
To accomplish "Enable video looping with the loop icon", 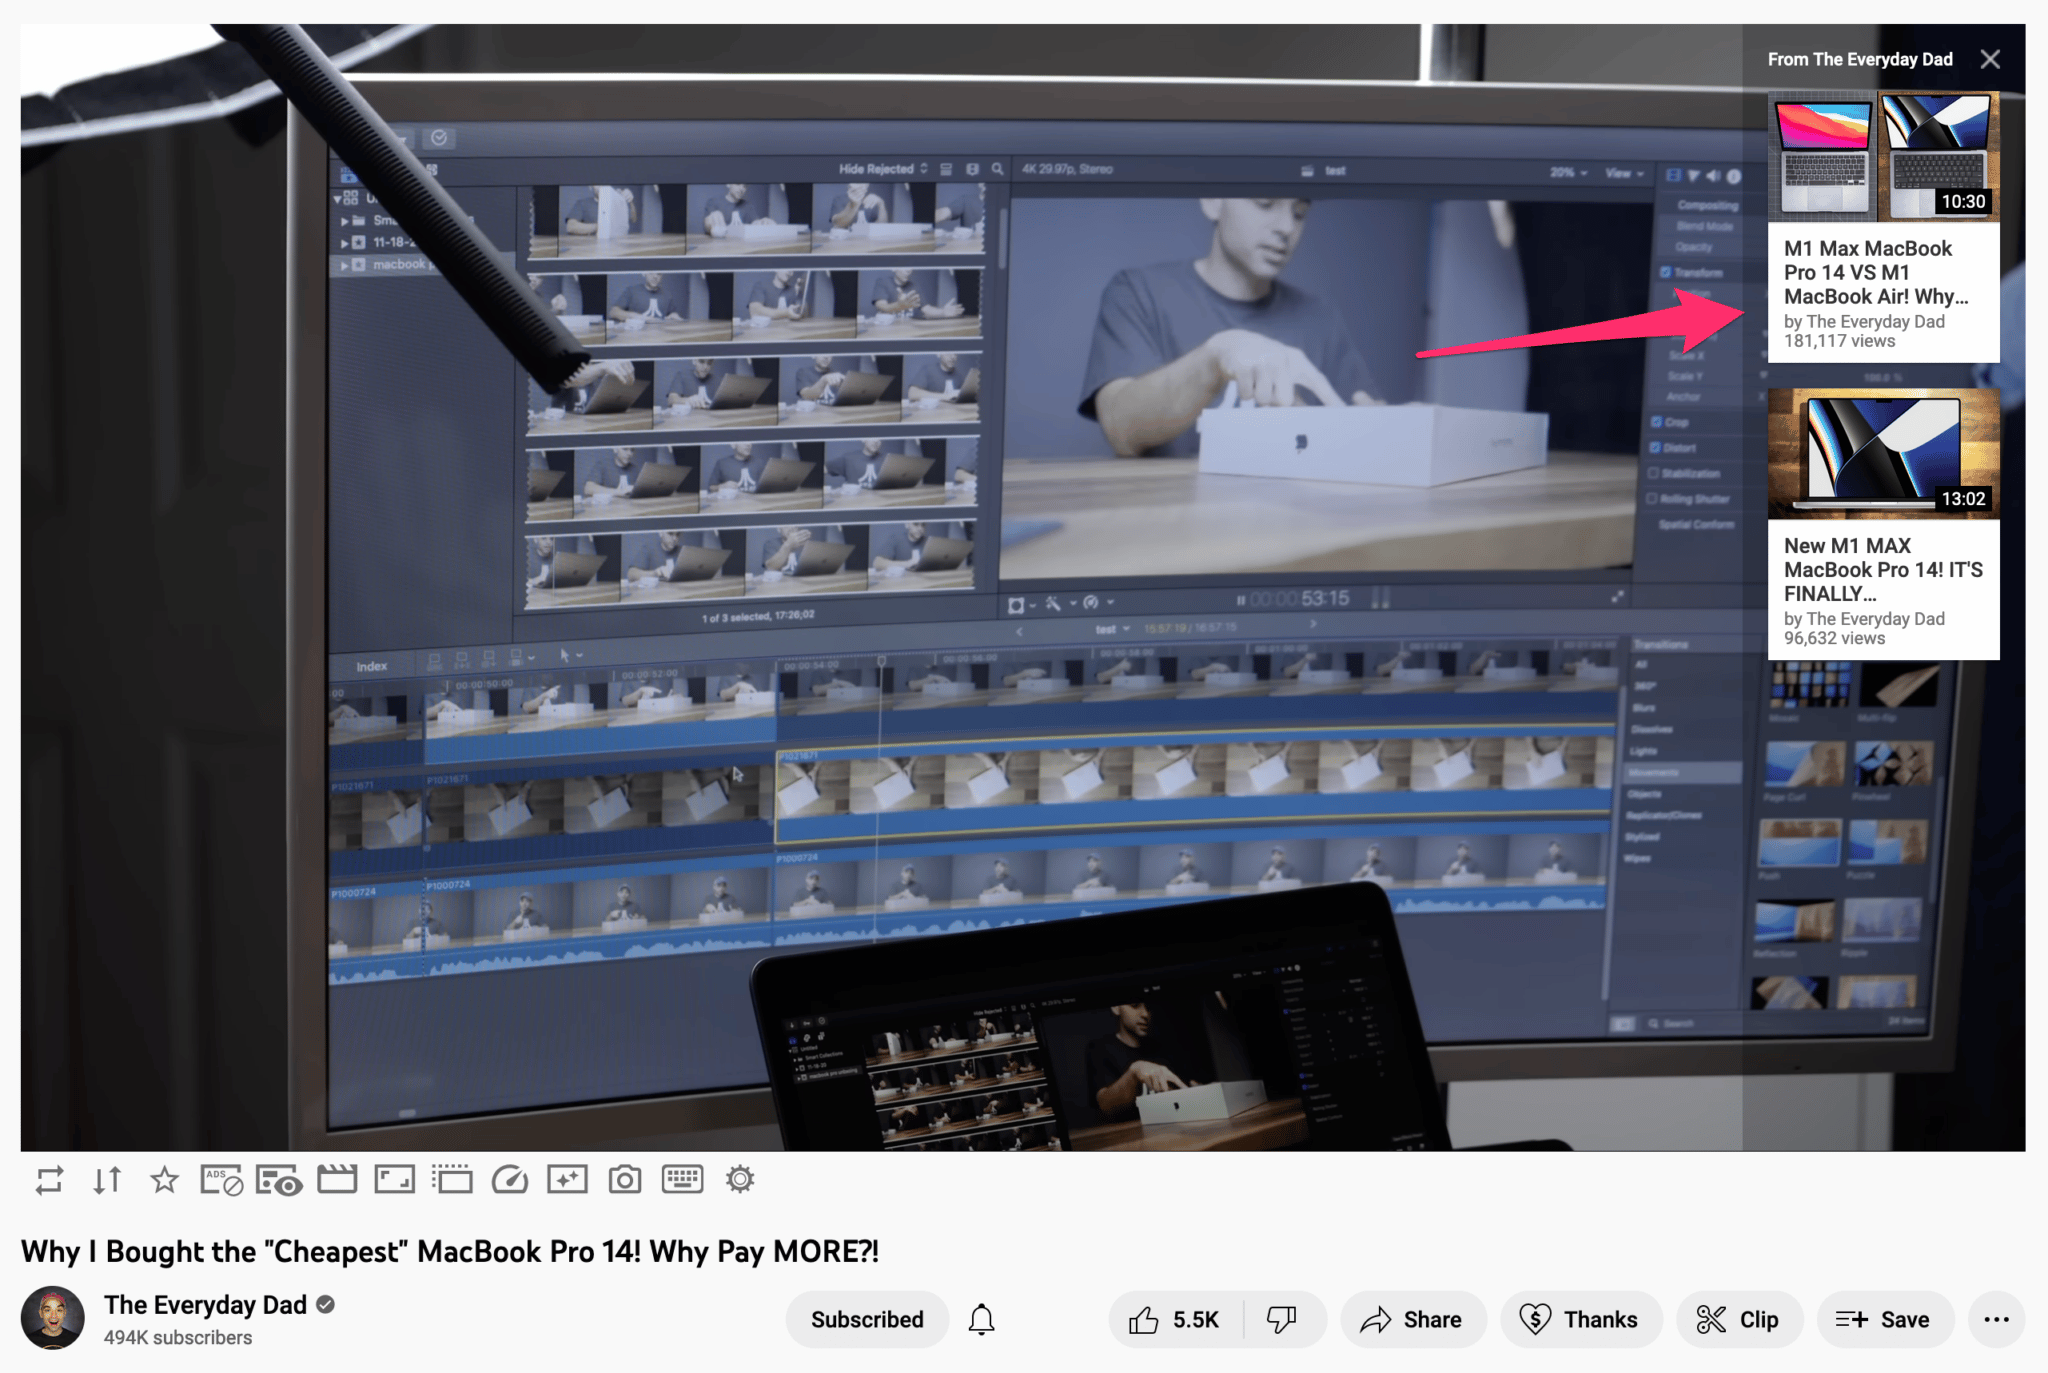I will [x=48, y=1180].
